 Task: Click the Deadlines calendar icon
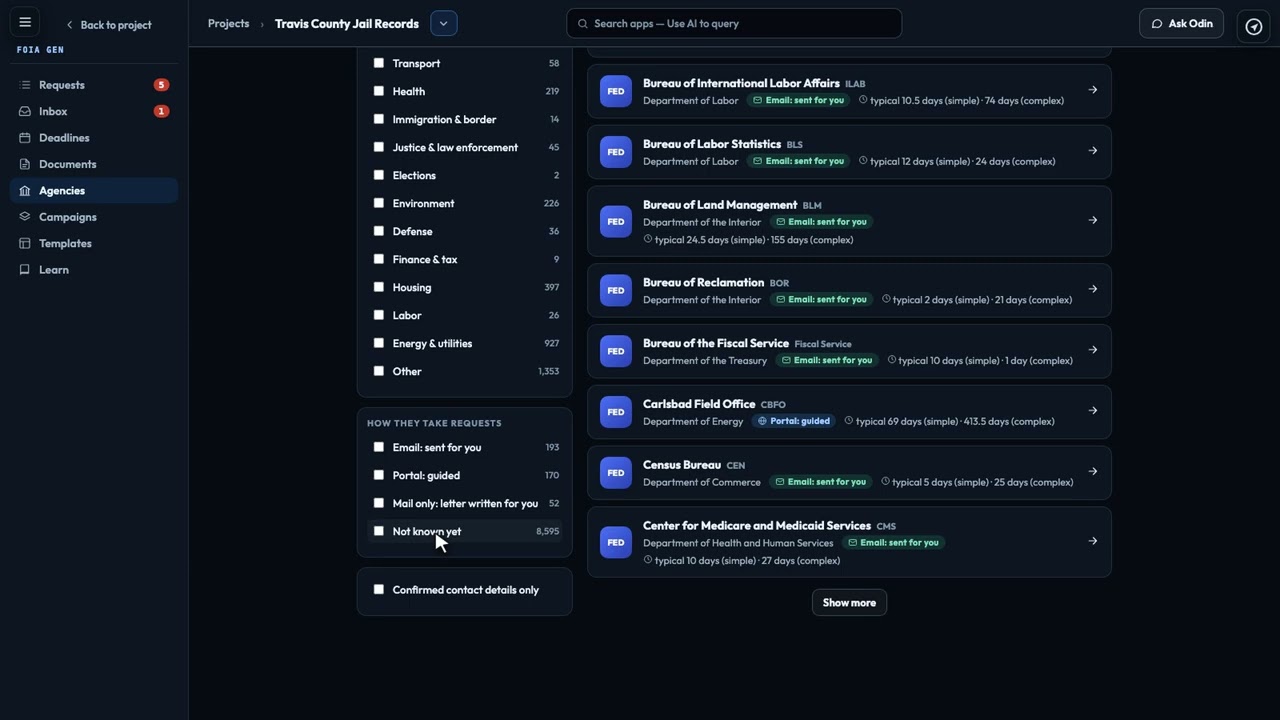25,138
